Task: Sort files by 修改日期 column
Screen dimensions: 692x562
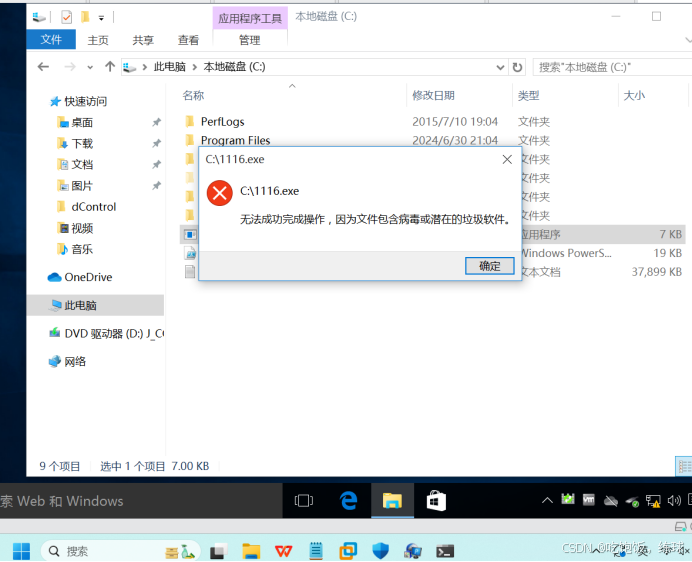Action: pos(433,95)
